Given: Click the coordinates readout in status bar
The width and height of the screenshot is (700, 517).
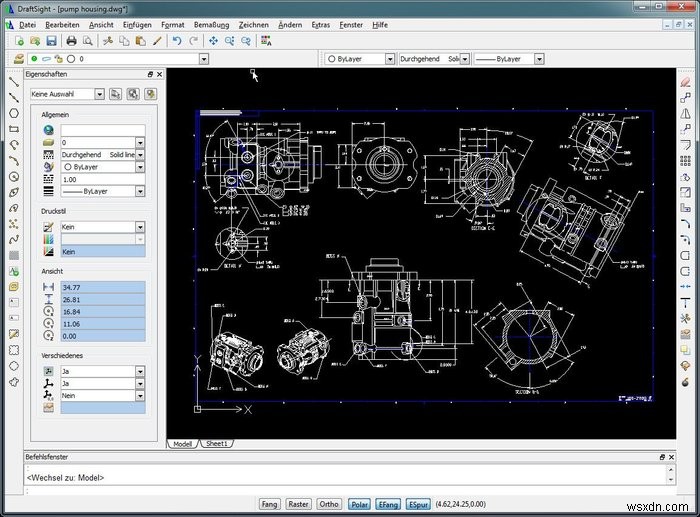Looking at the screenshot, I should click(460, 504).
